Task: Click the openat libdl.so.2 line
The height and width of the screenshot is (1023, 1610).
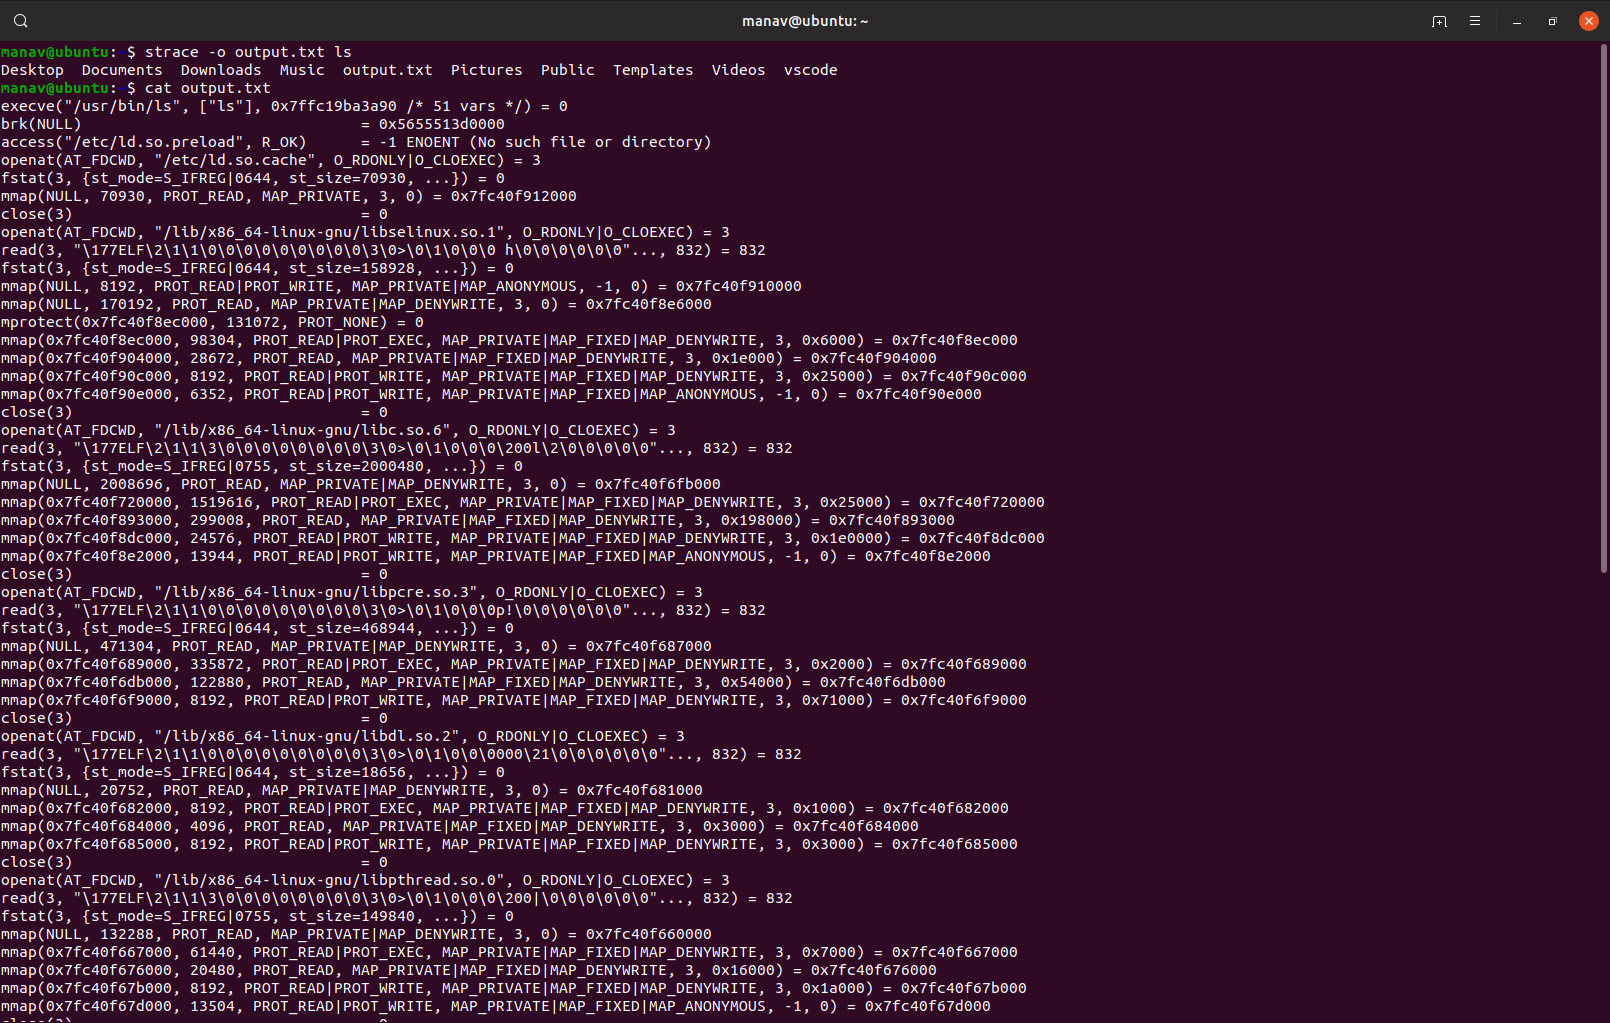Action: pyautogui.click(x=343, y=736)
